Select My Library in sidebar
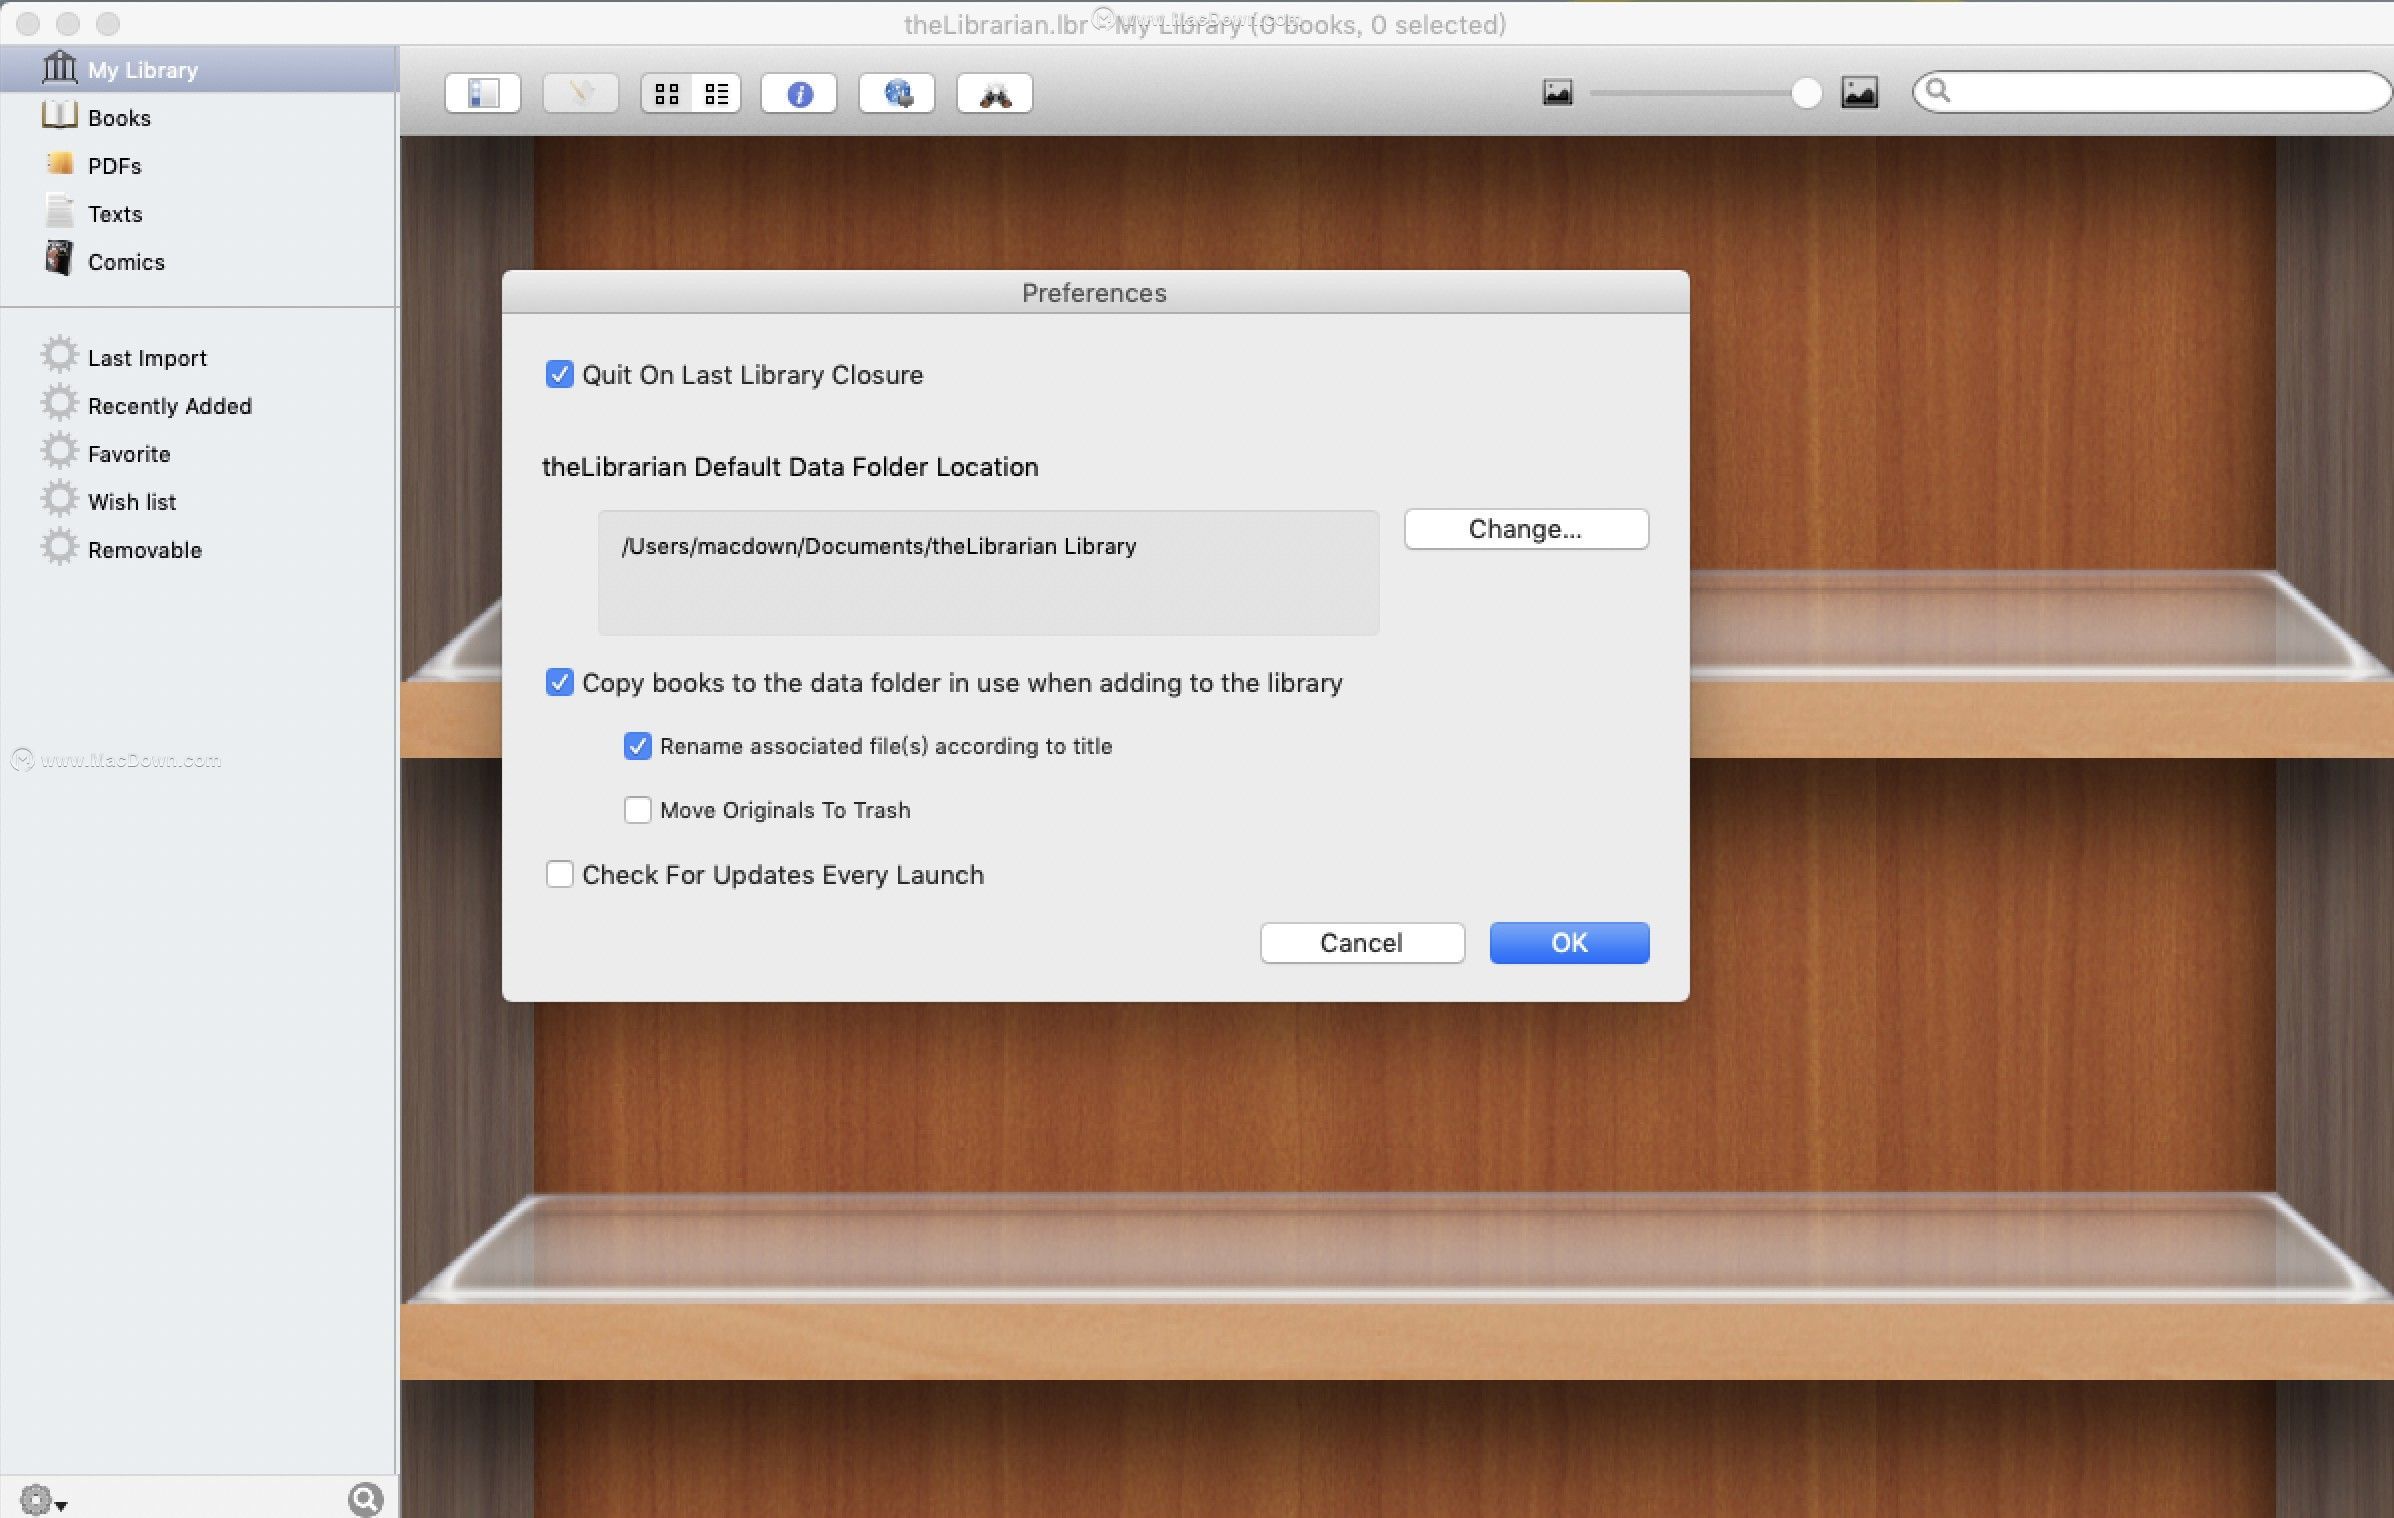The height and width of the screenshot is (1518, 2394). [x=199, y=70]
